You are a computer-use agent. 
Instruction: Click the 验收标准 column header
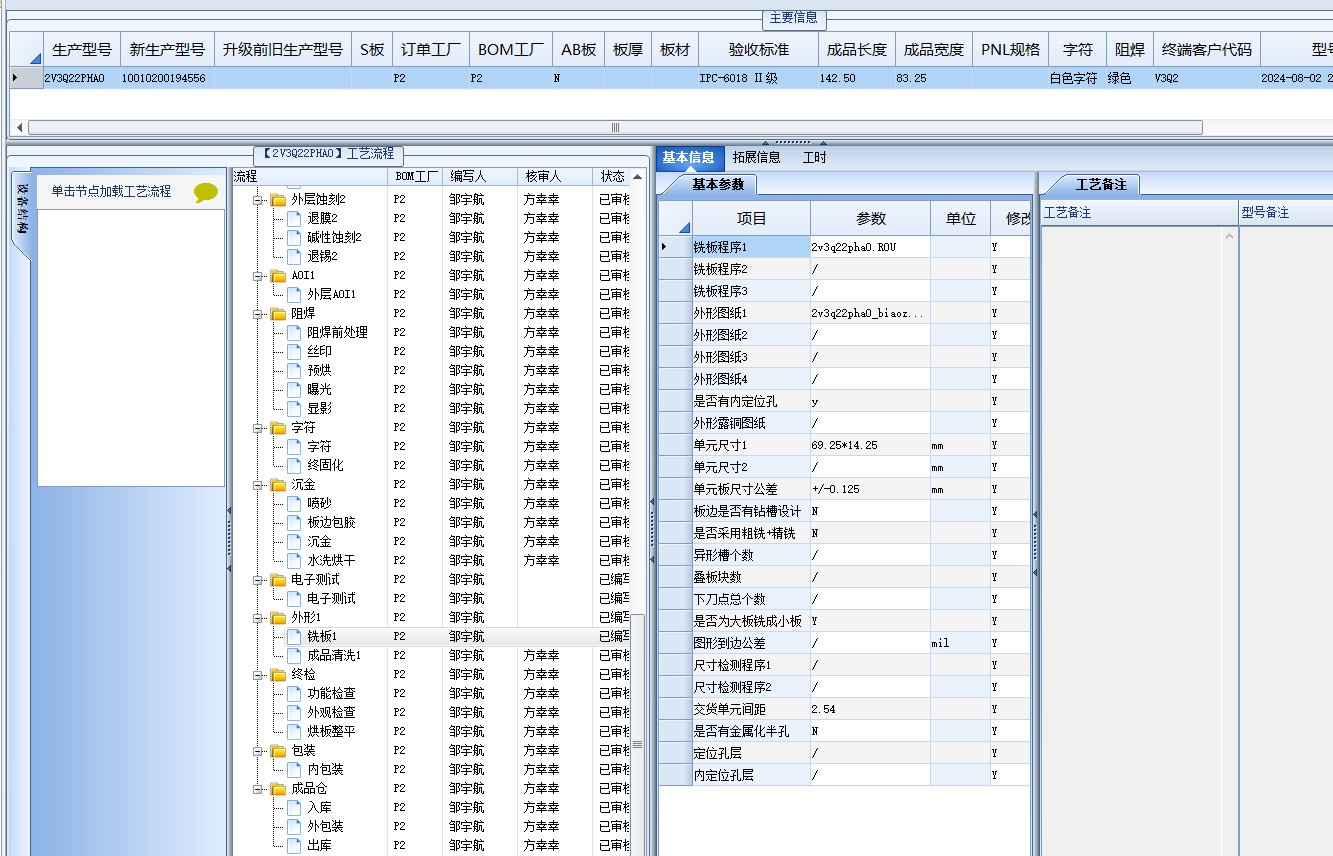click(758, 49)
